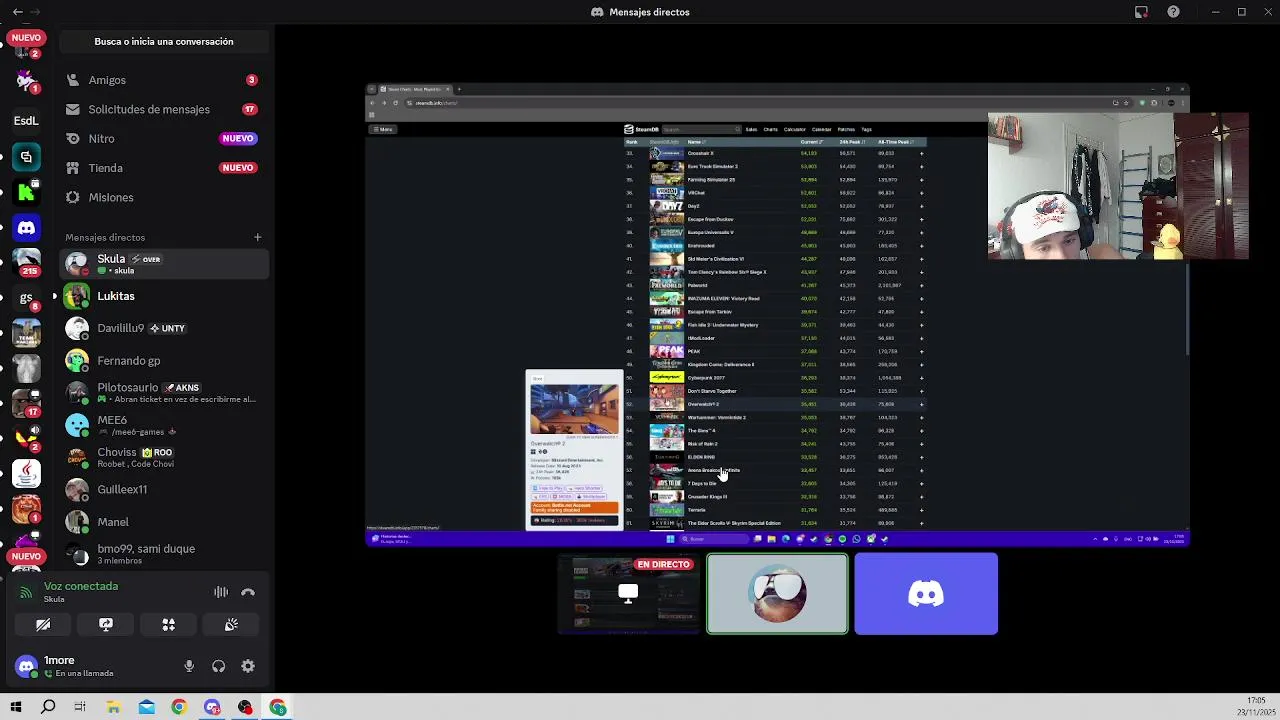Open the gs server icon
The height and width of the screenshot is (720, 1280).
coord(26,298)
